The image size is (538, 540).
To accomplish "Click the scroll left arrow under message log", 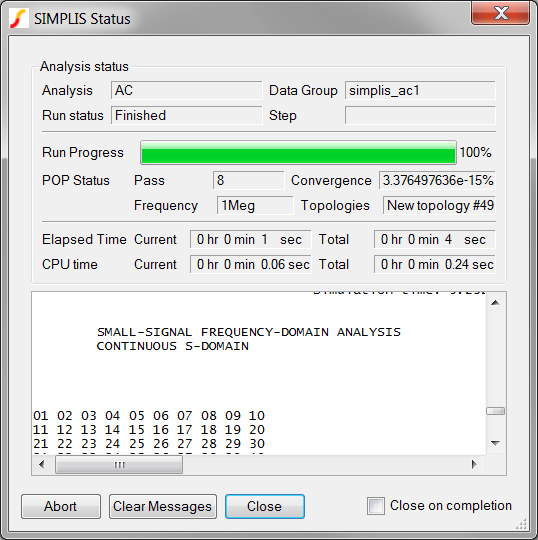I will click(42, 465).
